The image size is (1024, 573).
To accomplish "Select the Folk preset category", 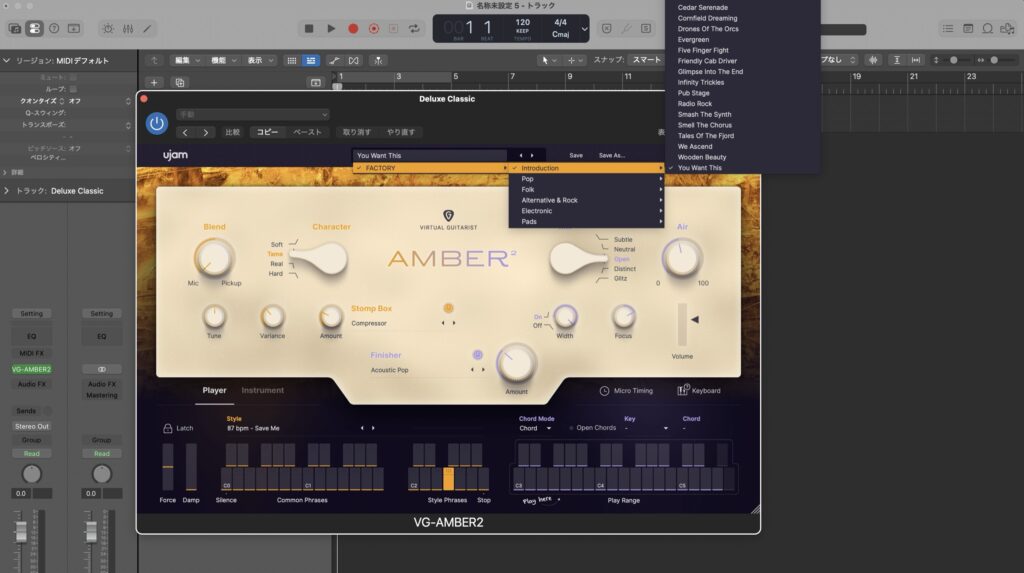I will coord(586,189).
